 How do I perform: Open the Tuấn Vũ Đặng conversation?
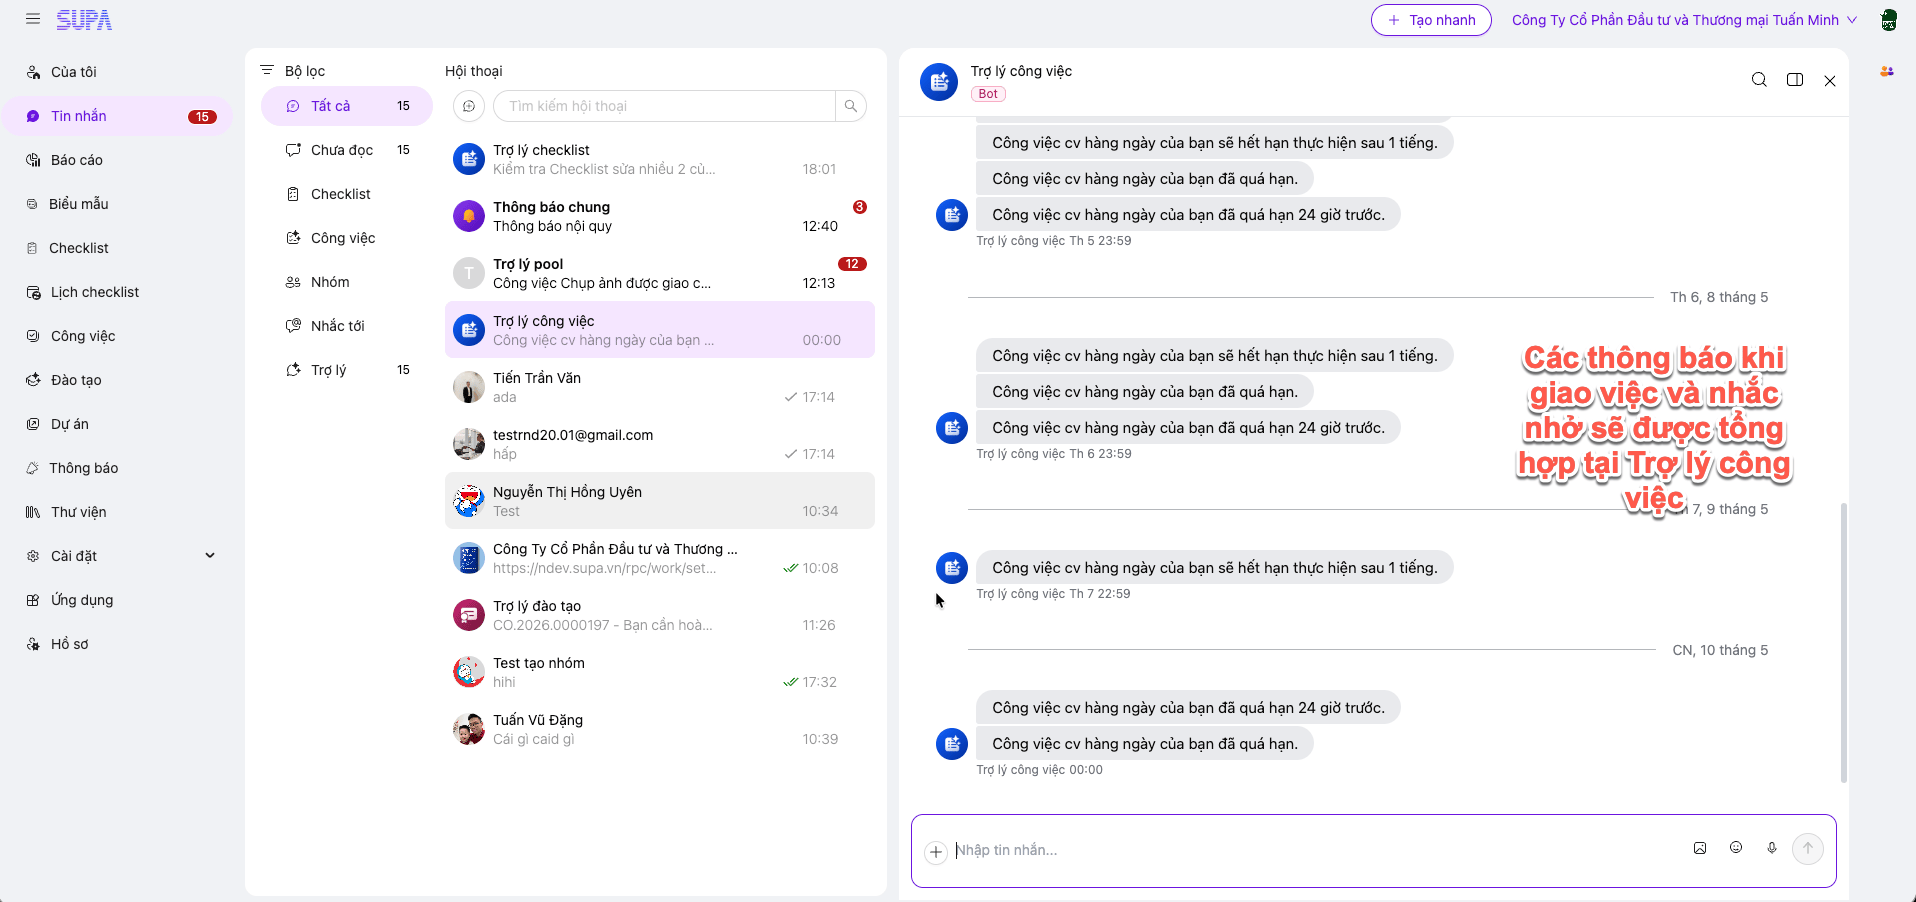click(660, 729)
